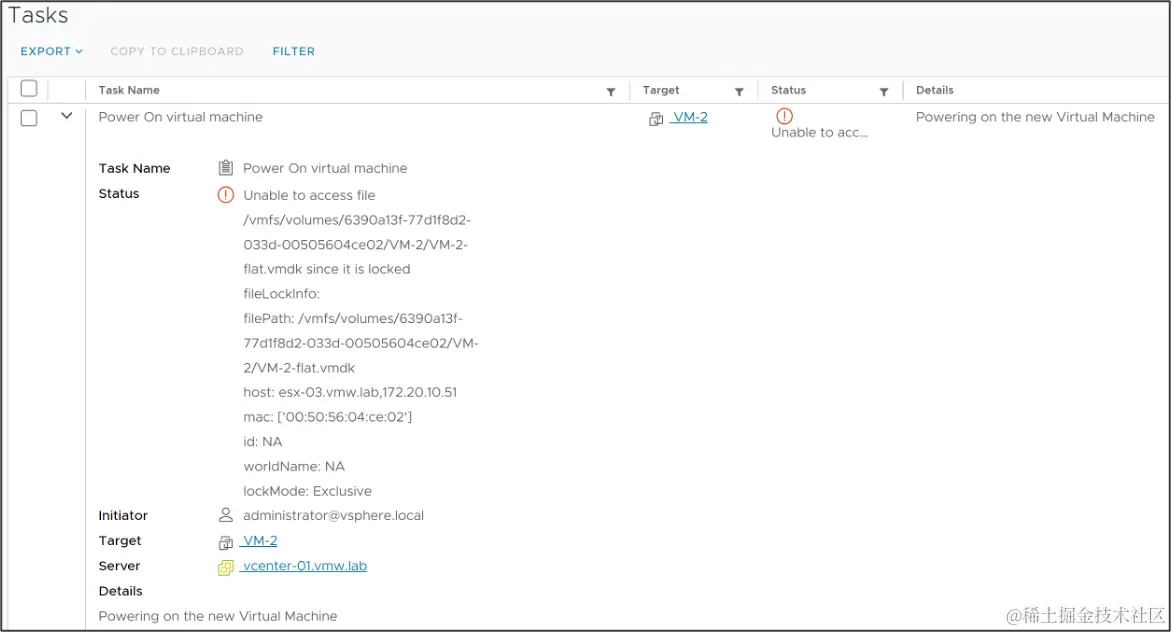This screenshot has height=632, width=1172.
Task: Click the error icon in the Status column
Action: point(784,116)
